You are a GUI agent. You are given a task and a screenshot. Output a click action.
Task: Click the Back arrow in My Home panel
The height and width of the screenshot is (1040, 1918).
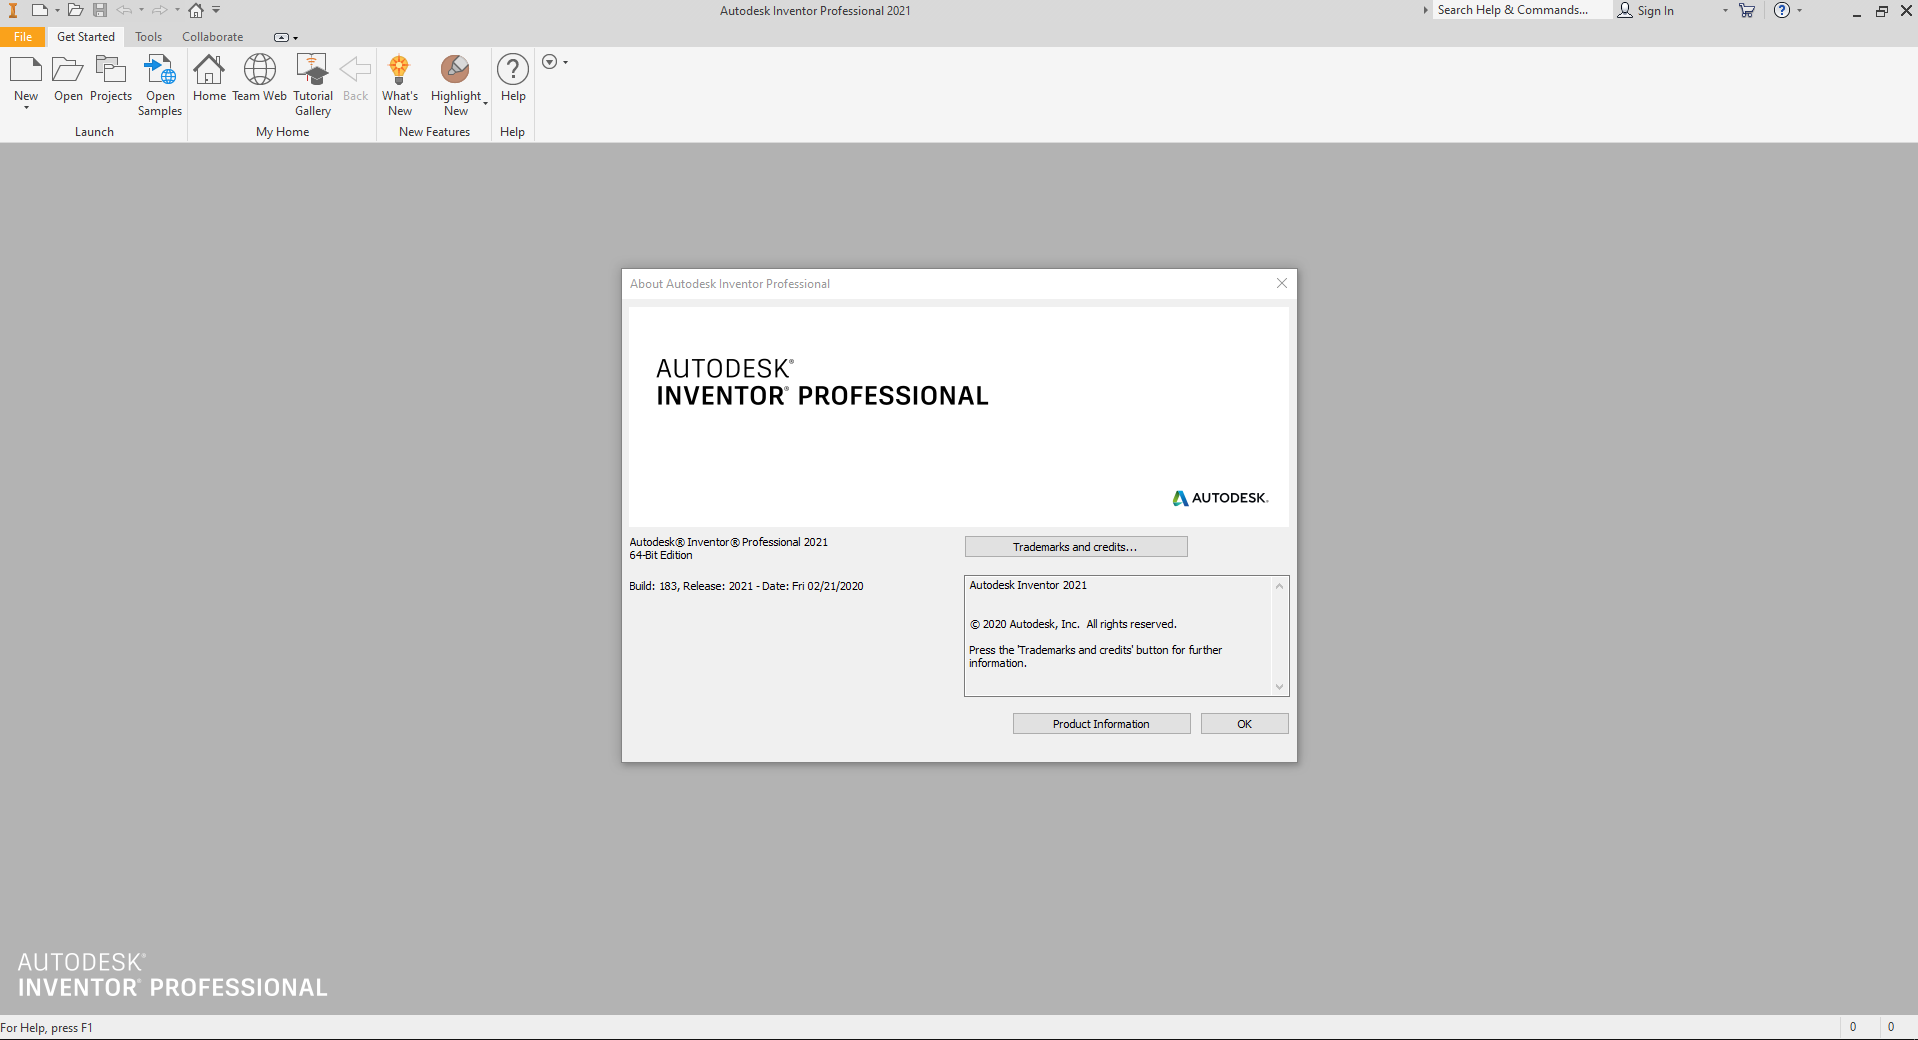355,70
